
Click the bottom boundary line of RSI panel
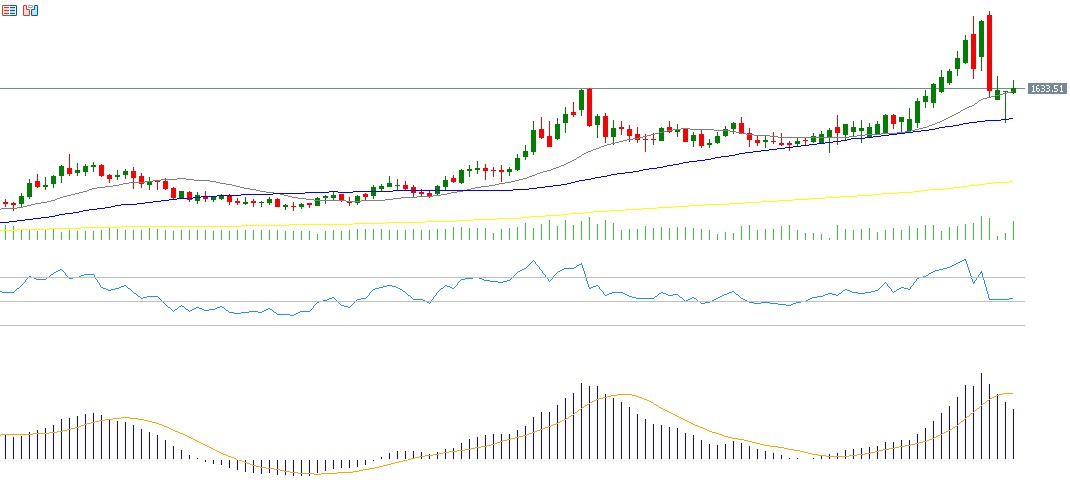500,325
